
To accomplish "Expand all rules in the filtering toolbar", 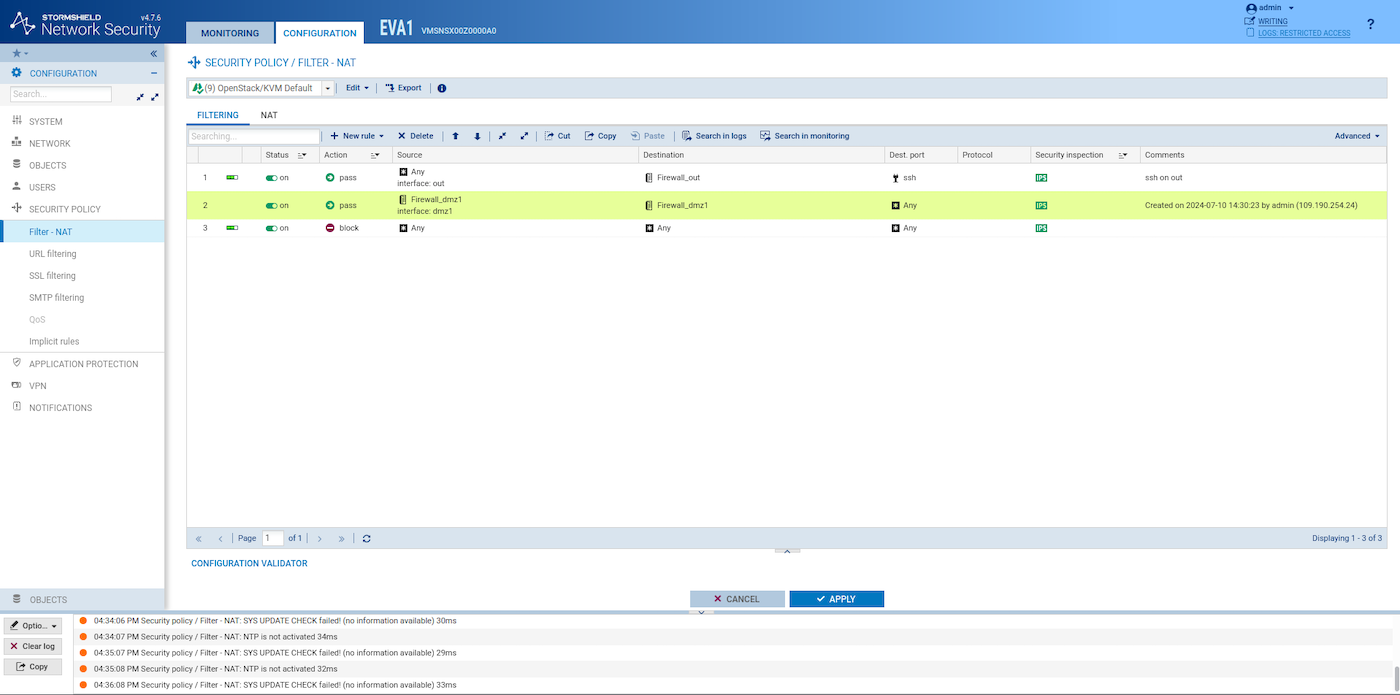I will (524, 136).
